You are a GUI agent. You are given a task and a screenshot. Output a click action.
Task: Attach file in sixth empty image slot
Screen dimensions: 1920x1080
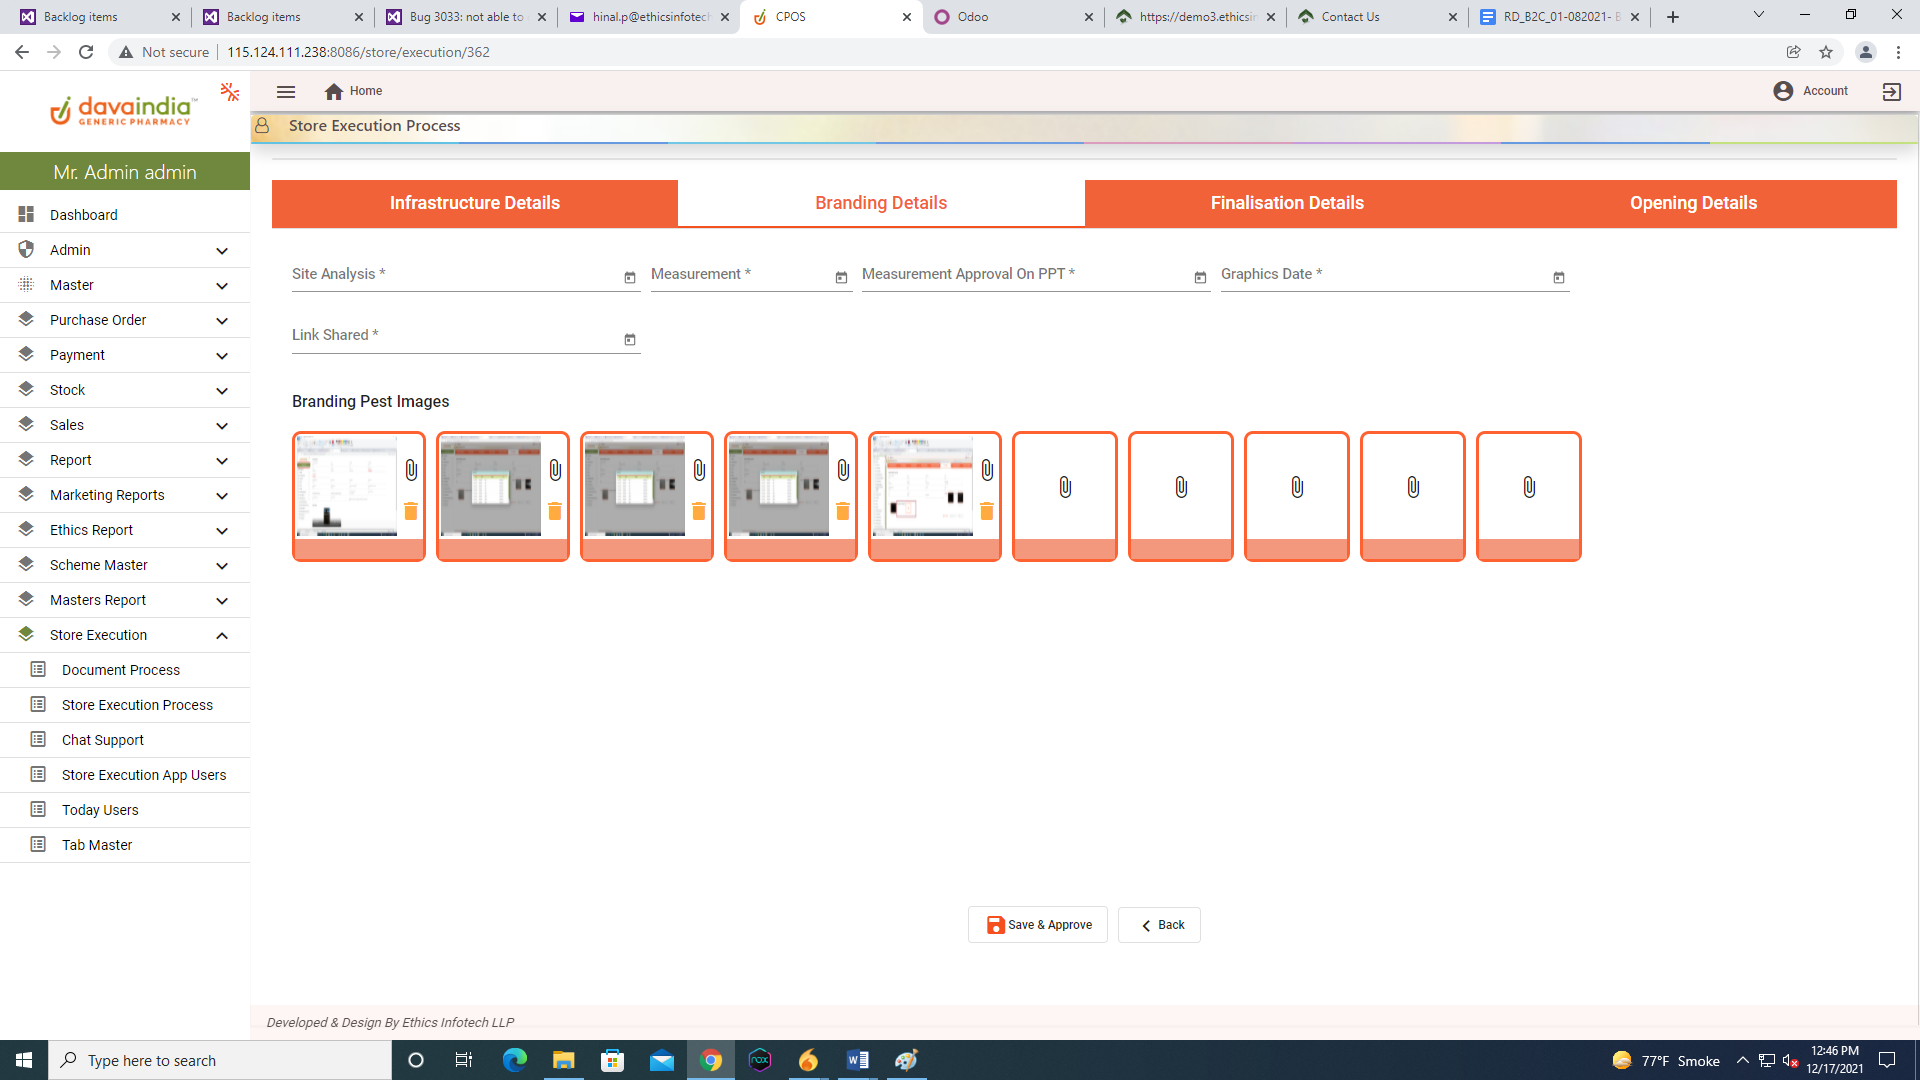point(1065,487)
